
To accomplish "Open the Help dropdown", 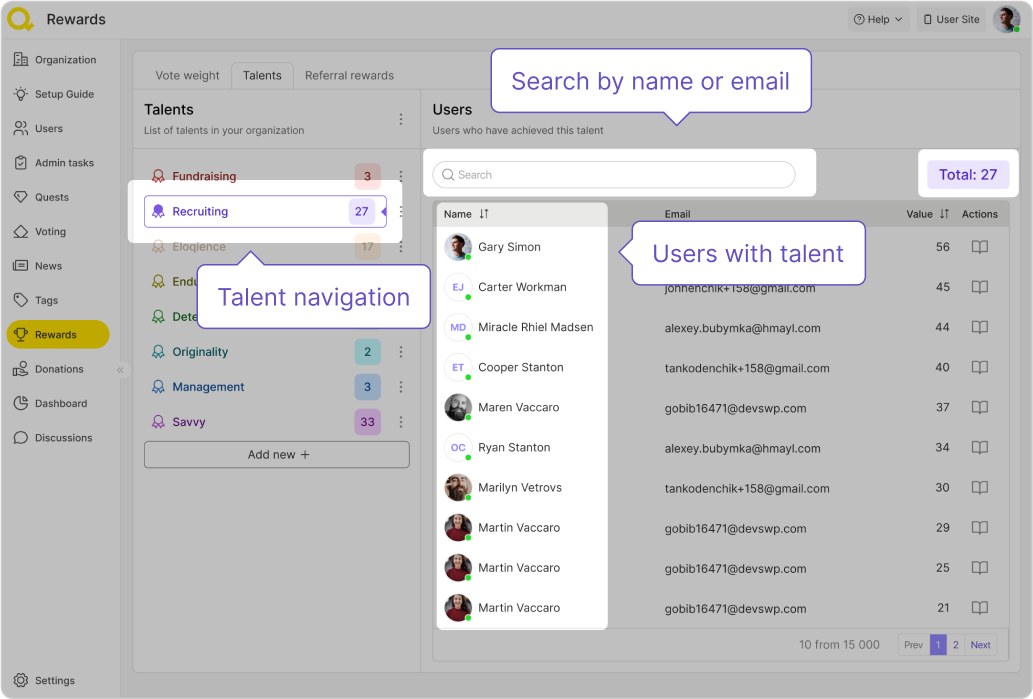I will pos(877,19).
